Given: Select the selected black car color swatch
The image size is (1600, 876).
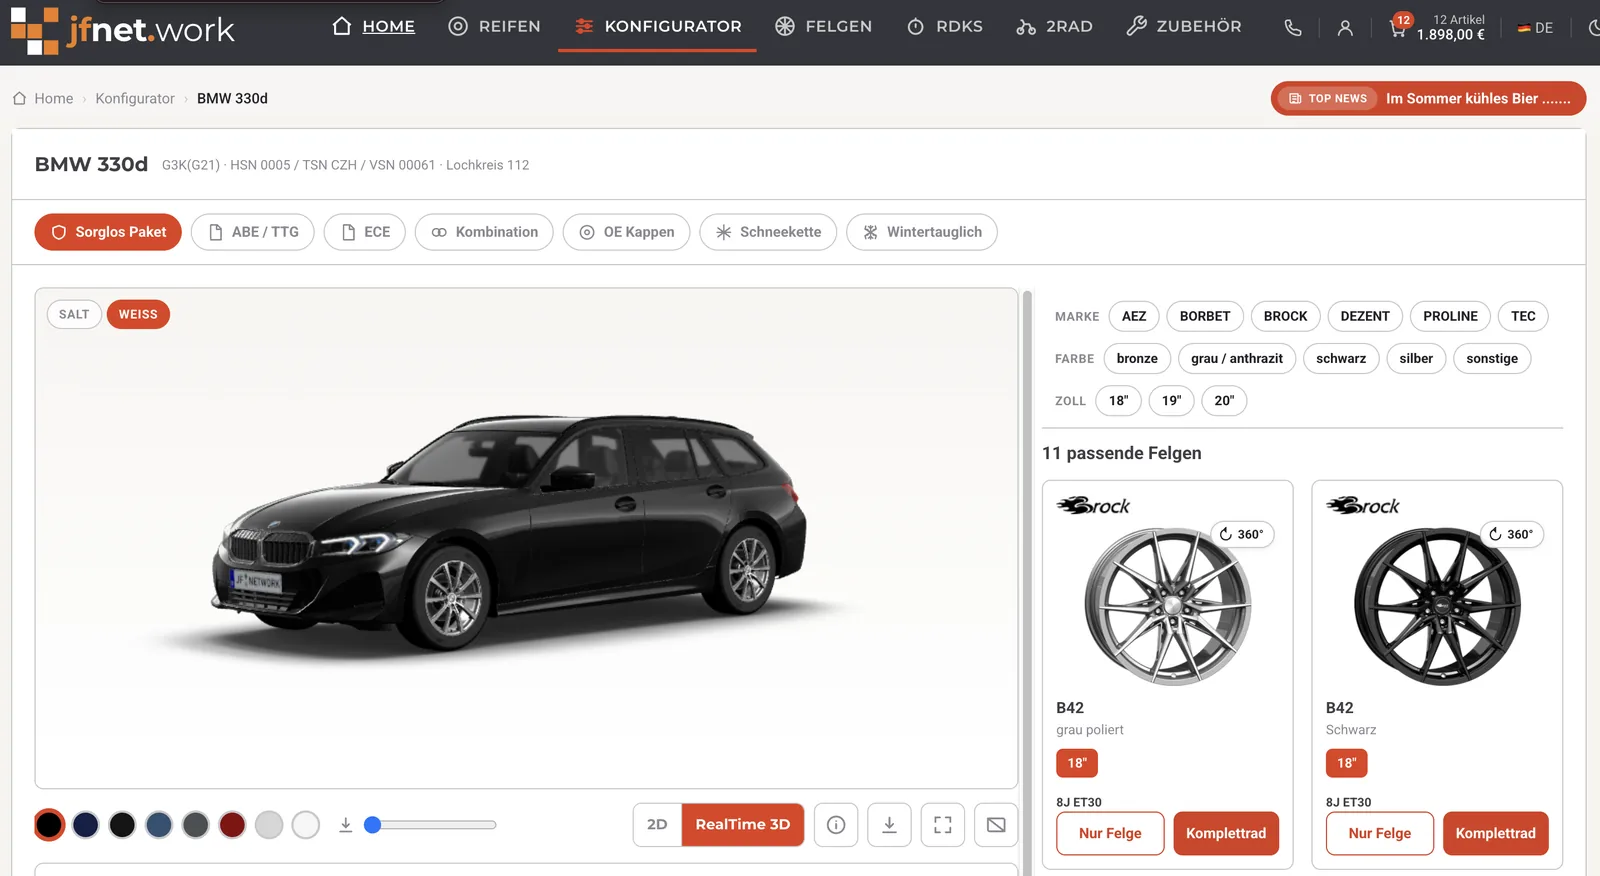Looking at the screenshot, I should tap(49, 825).
